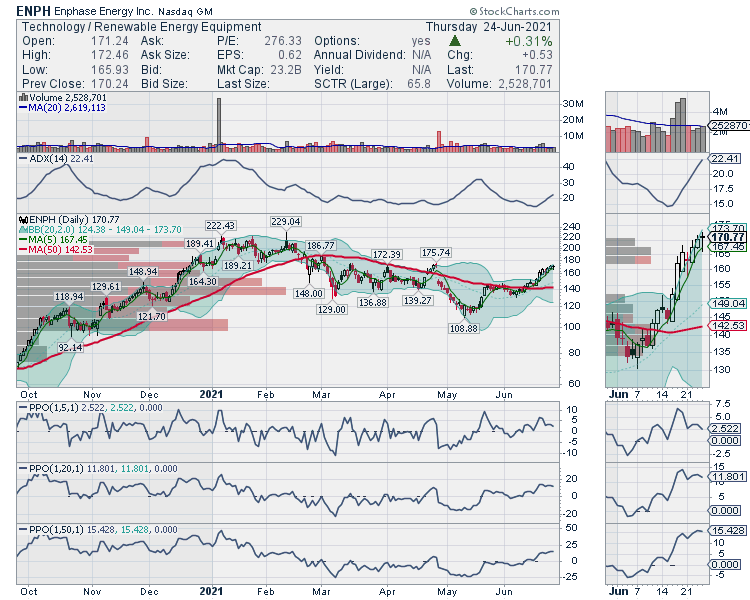Click the Mkt Cap value 23.2B
750x600 pixels.
[x=286, y=69]
